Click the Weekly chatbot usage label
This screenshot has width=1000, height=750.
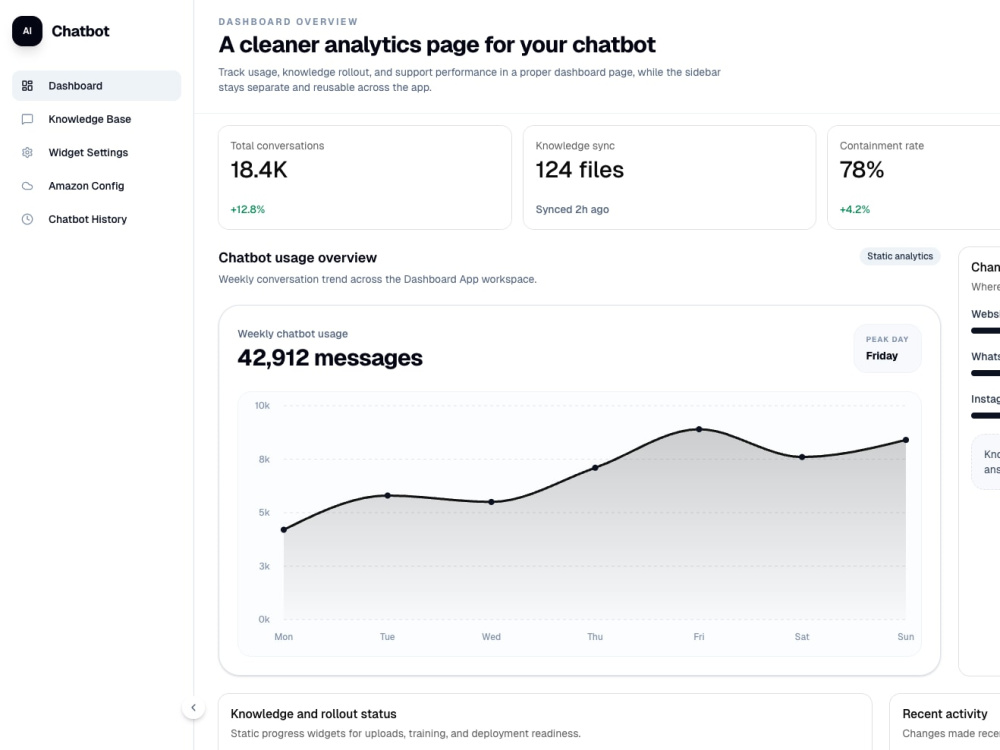point(293,334)
